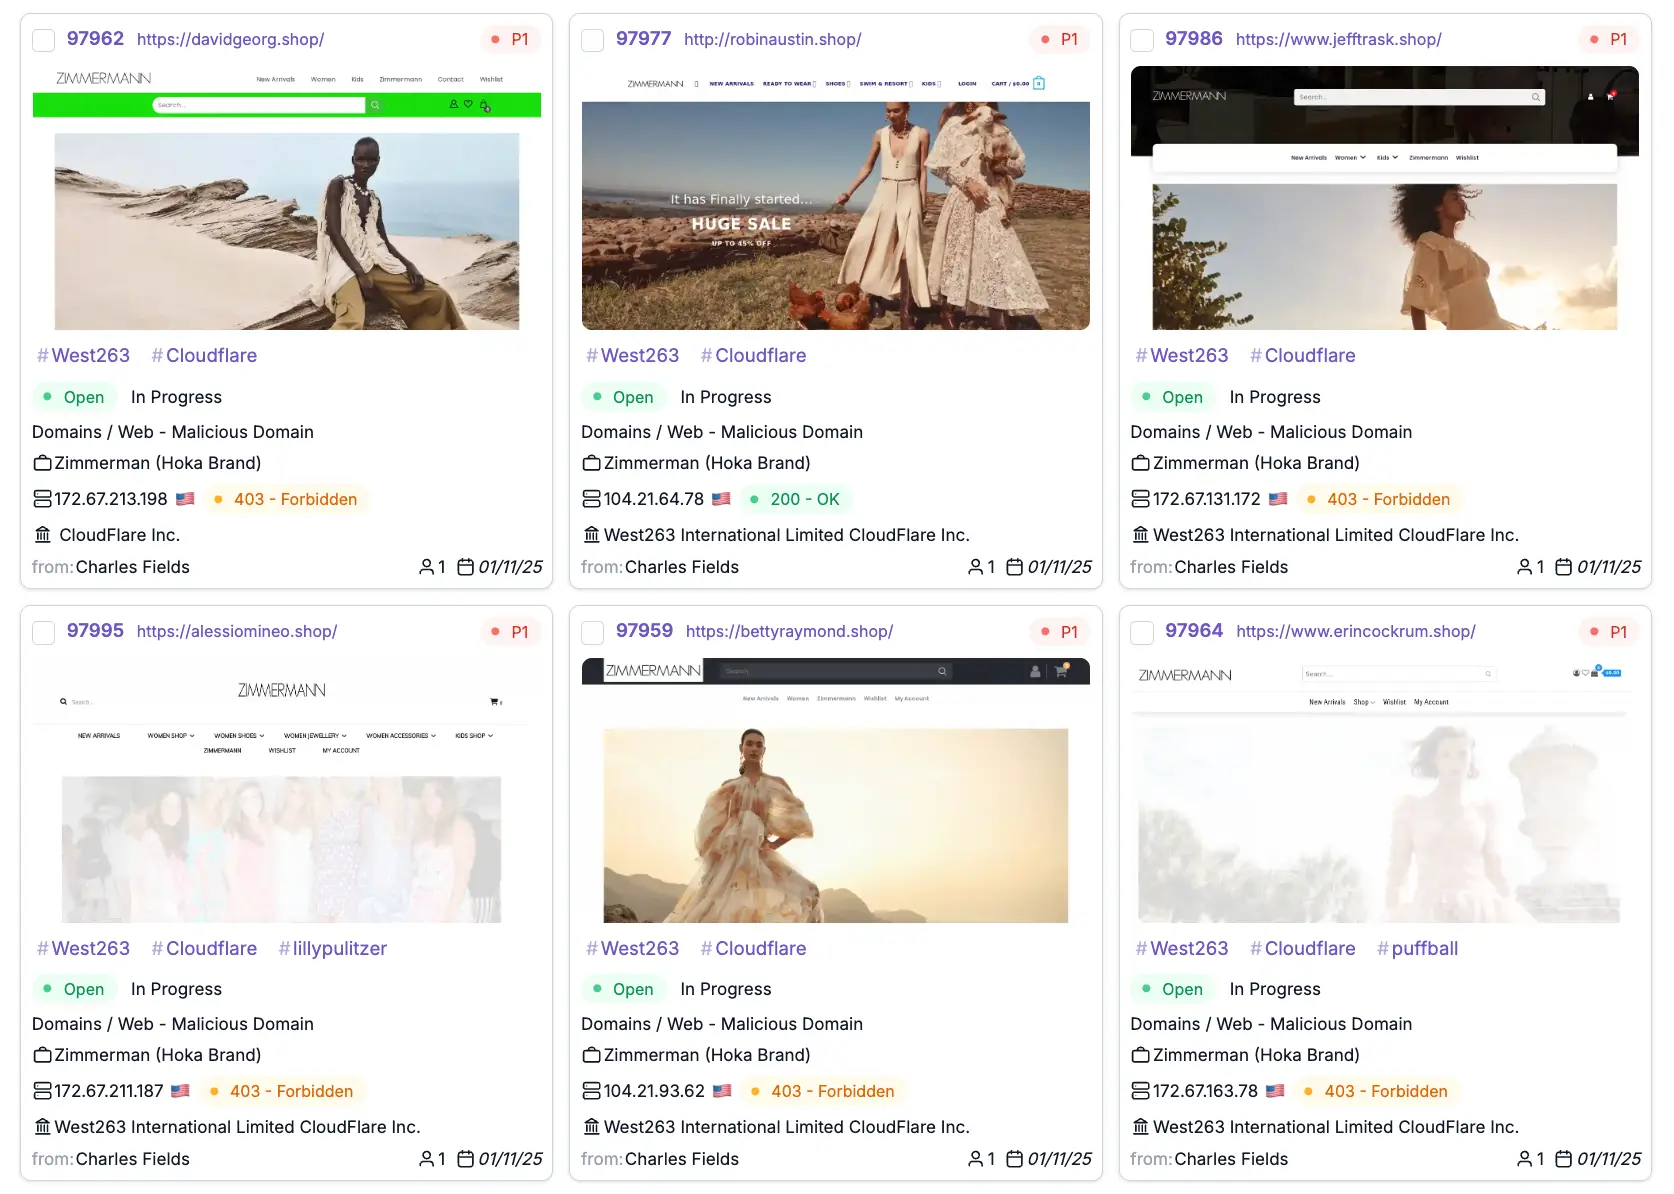Filter by the #puffball tag
The image size is (1674, 1194).
pos(1417,948)
